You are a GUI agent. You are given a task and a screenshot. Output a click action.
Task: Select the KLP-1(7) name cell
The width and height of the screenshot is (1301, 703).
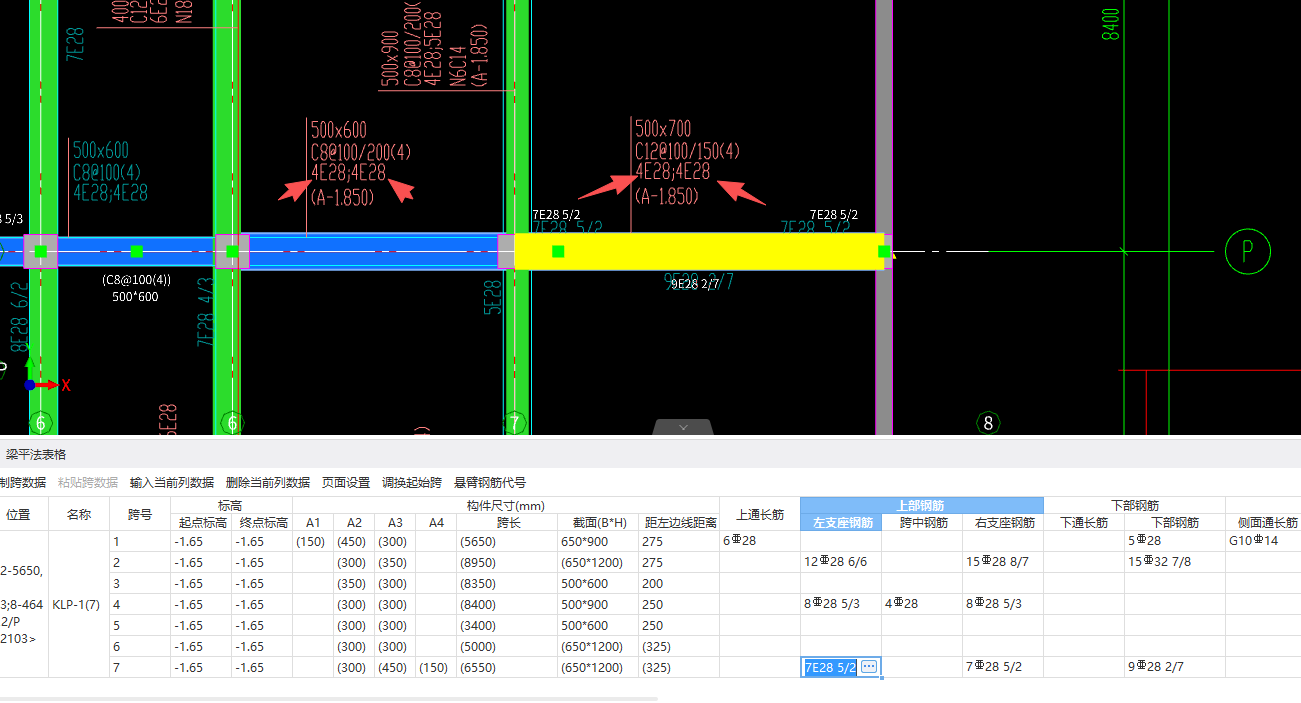tap(79, 604)
